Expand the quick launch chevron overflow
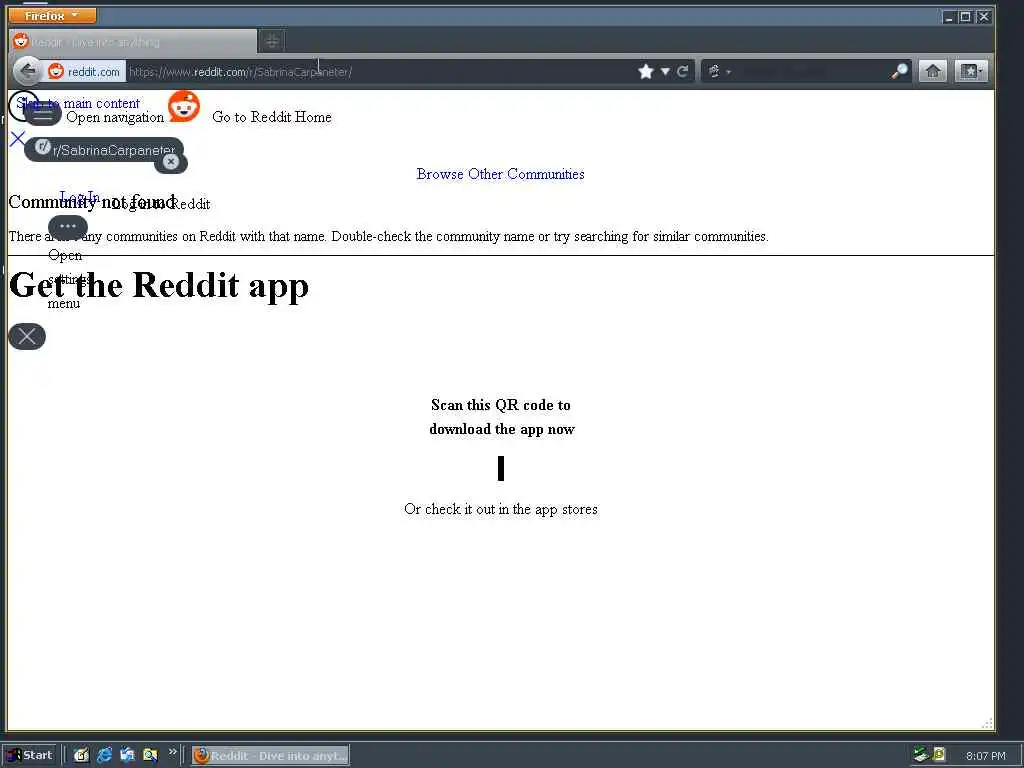The height and width of the screenshot is (768, 1024). click(172, 752)
